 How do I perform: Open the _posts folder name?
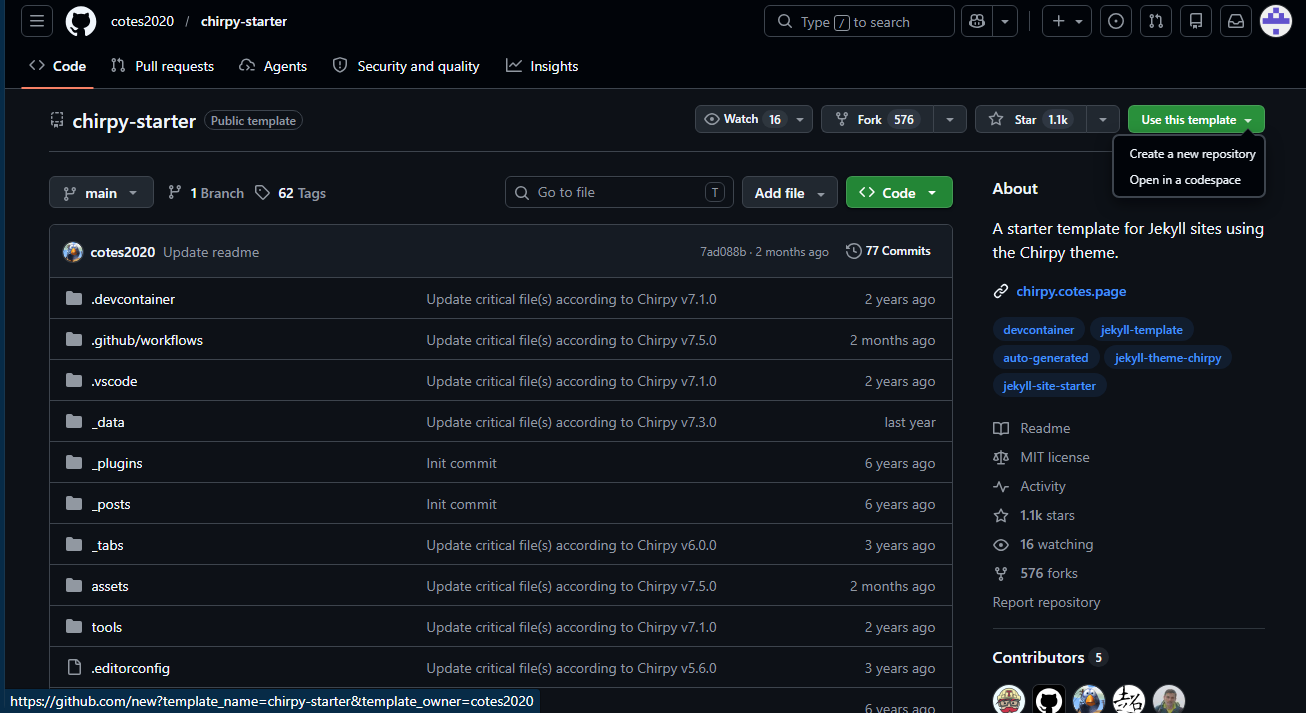tap(111, 504)
